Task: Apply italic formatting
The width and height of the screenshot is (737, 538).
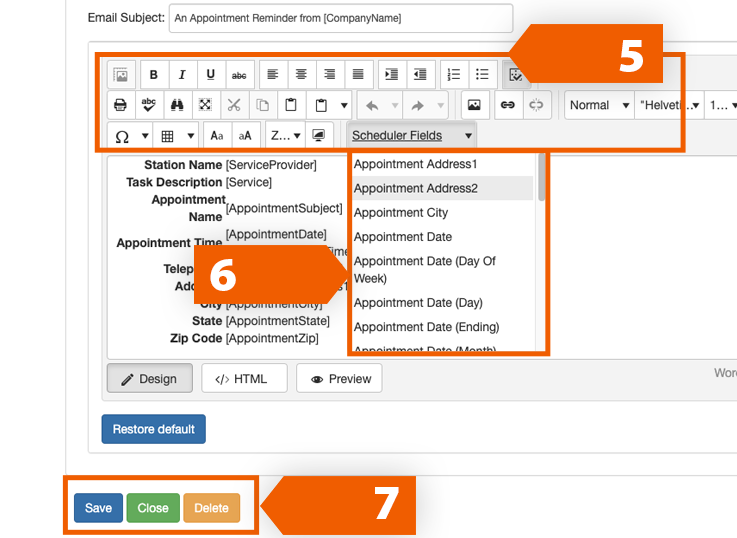Action: 182,75
